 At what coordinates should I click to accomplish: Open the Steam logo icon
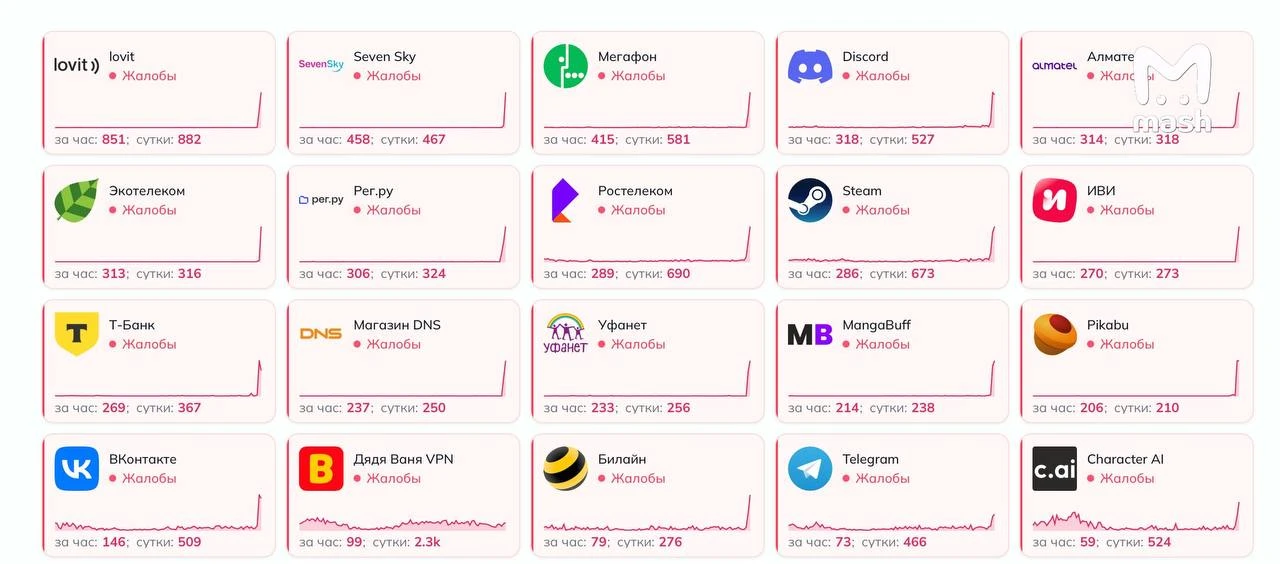tap(810, 200)
